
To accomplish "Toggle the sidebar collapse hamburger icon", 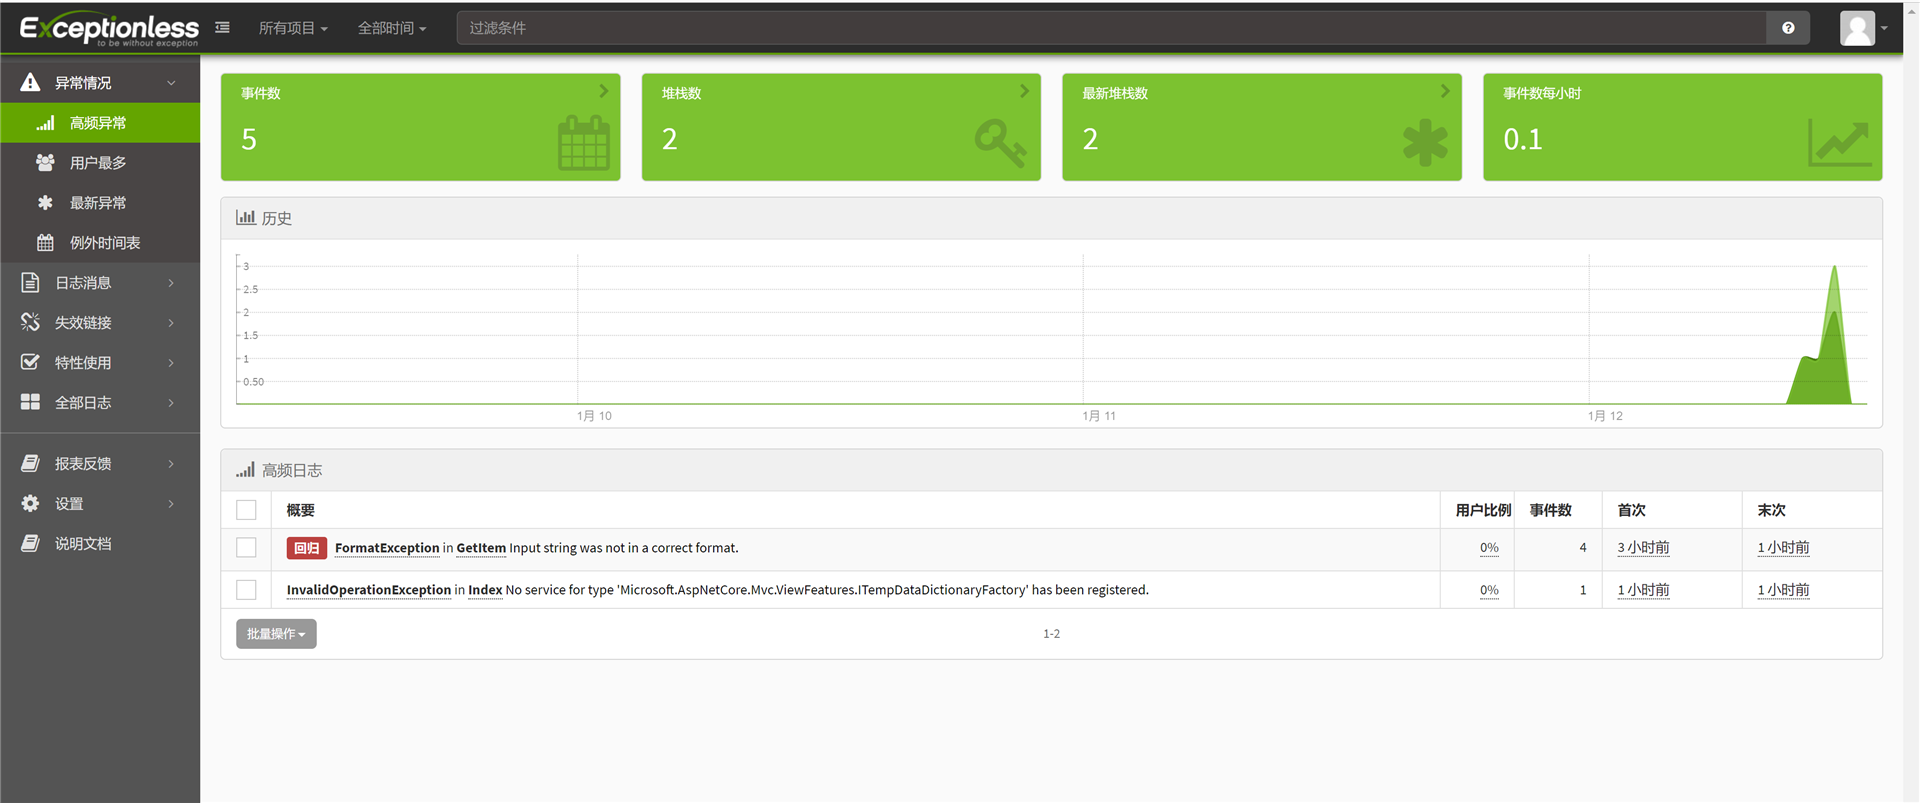I will coord(222,28).
